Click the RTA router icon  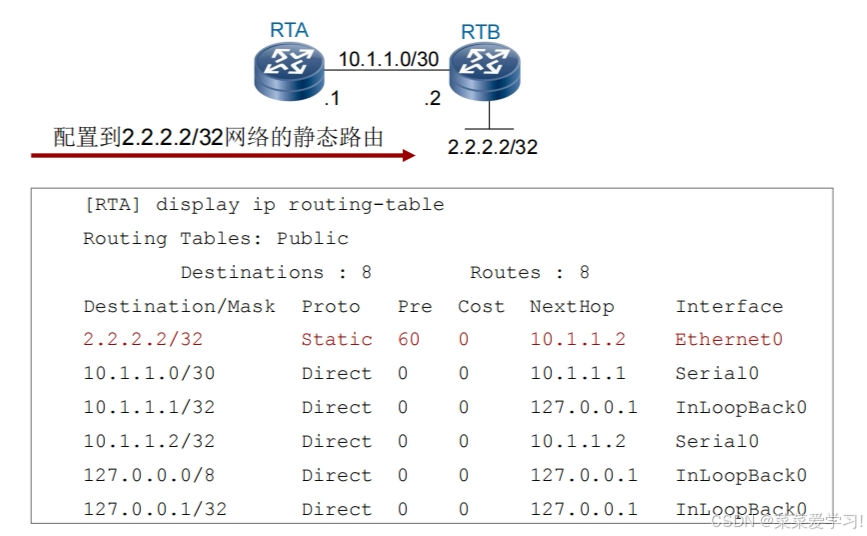coord(289,73)
